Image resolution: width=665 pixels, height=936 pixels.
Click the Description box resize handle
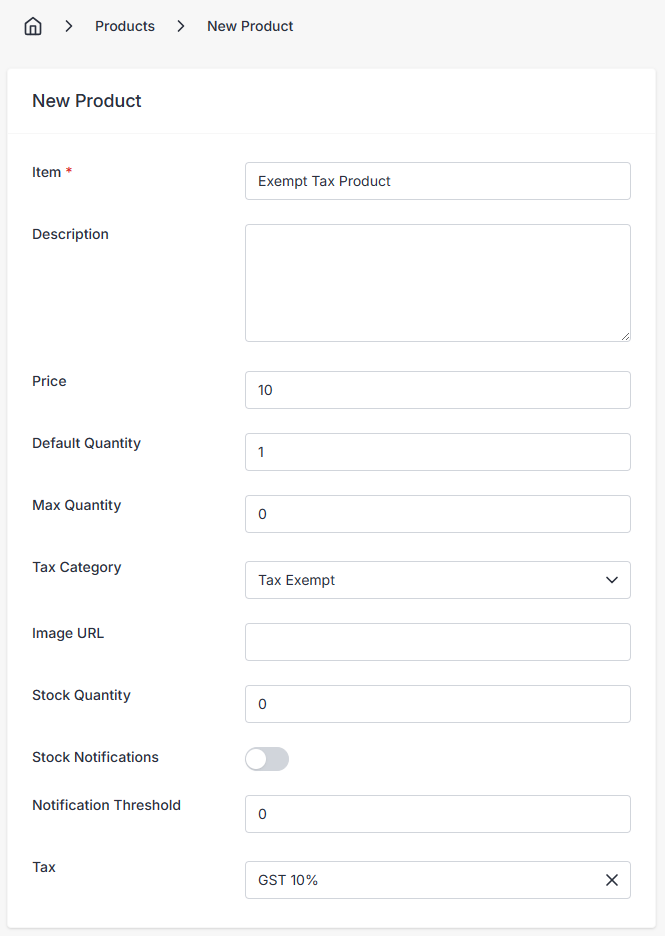click(x=625, y=336)
